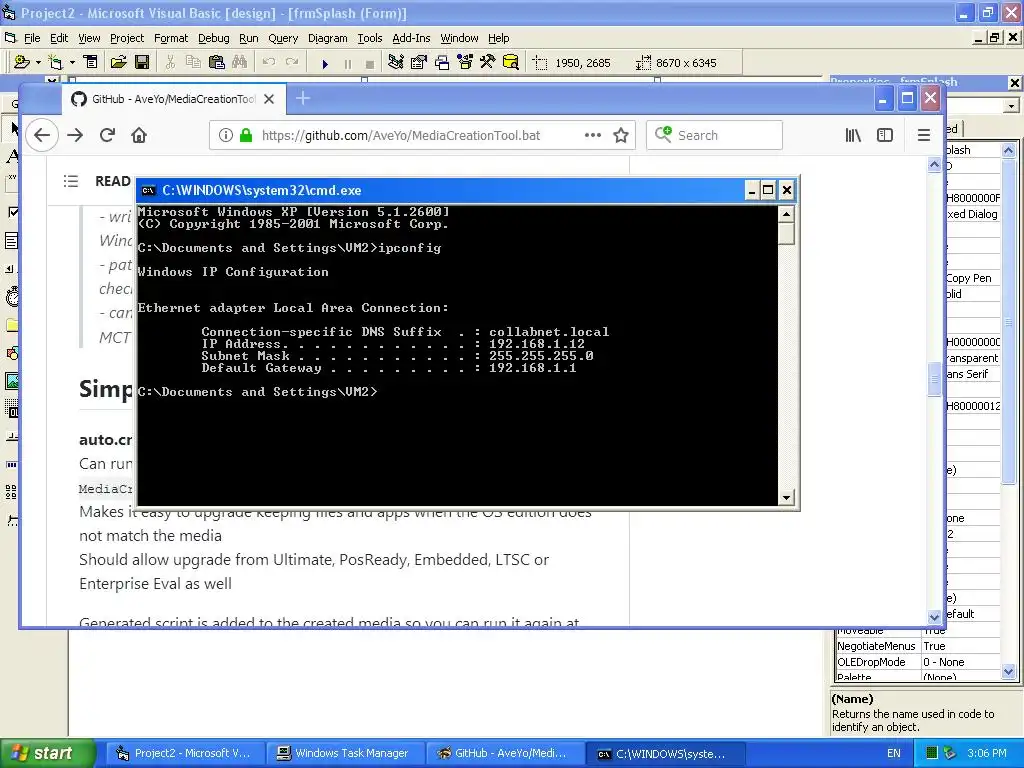
Task: Select the OLEDropMode property row
Action: click(x=918, y=662)
